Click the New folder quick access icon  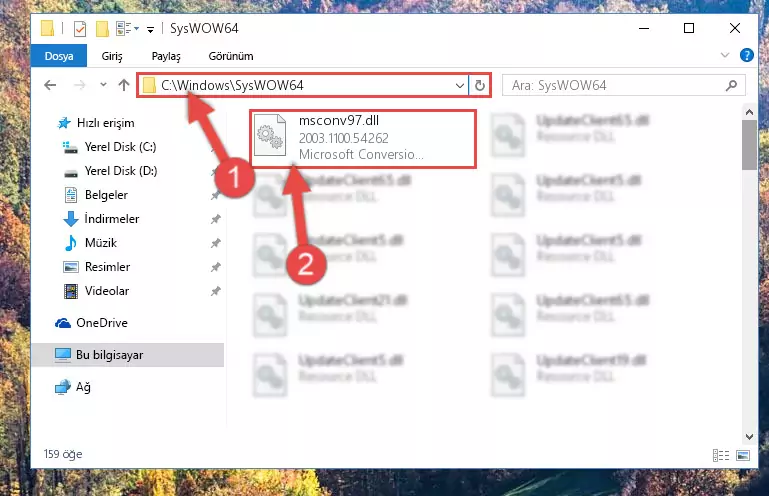point(102,29)
